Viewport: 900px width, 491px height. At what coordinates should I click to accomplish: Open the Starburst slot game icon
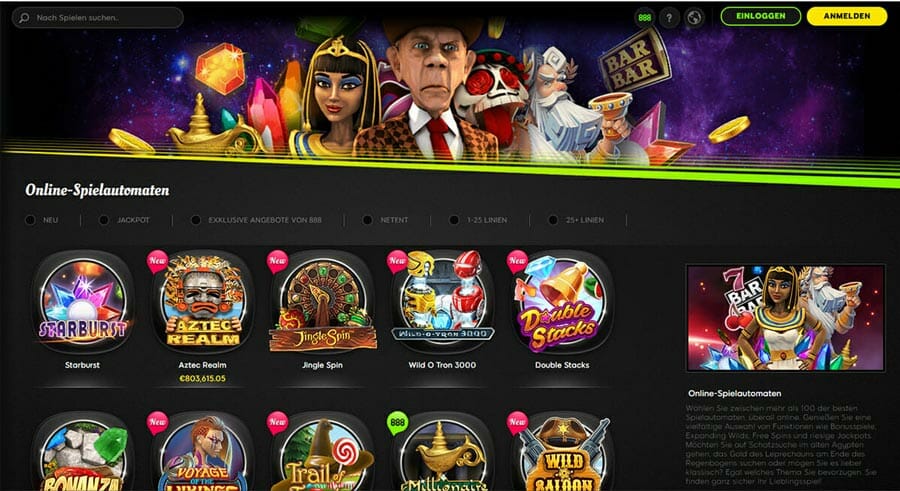tap(83, 301)
